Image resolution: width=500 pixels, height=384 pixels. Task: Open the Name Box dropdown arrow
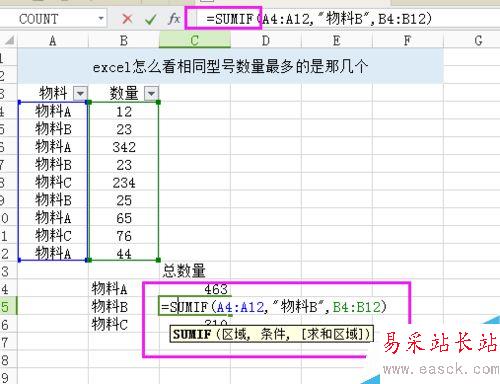point(101,18)
